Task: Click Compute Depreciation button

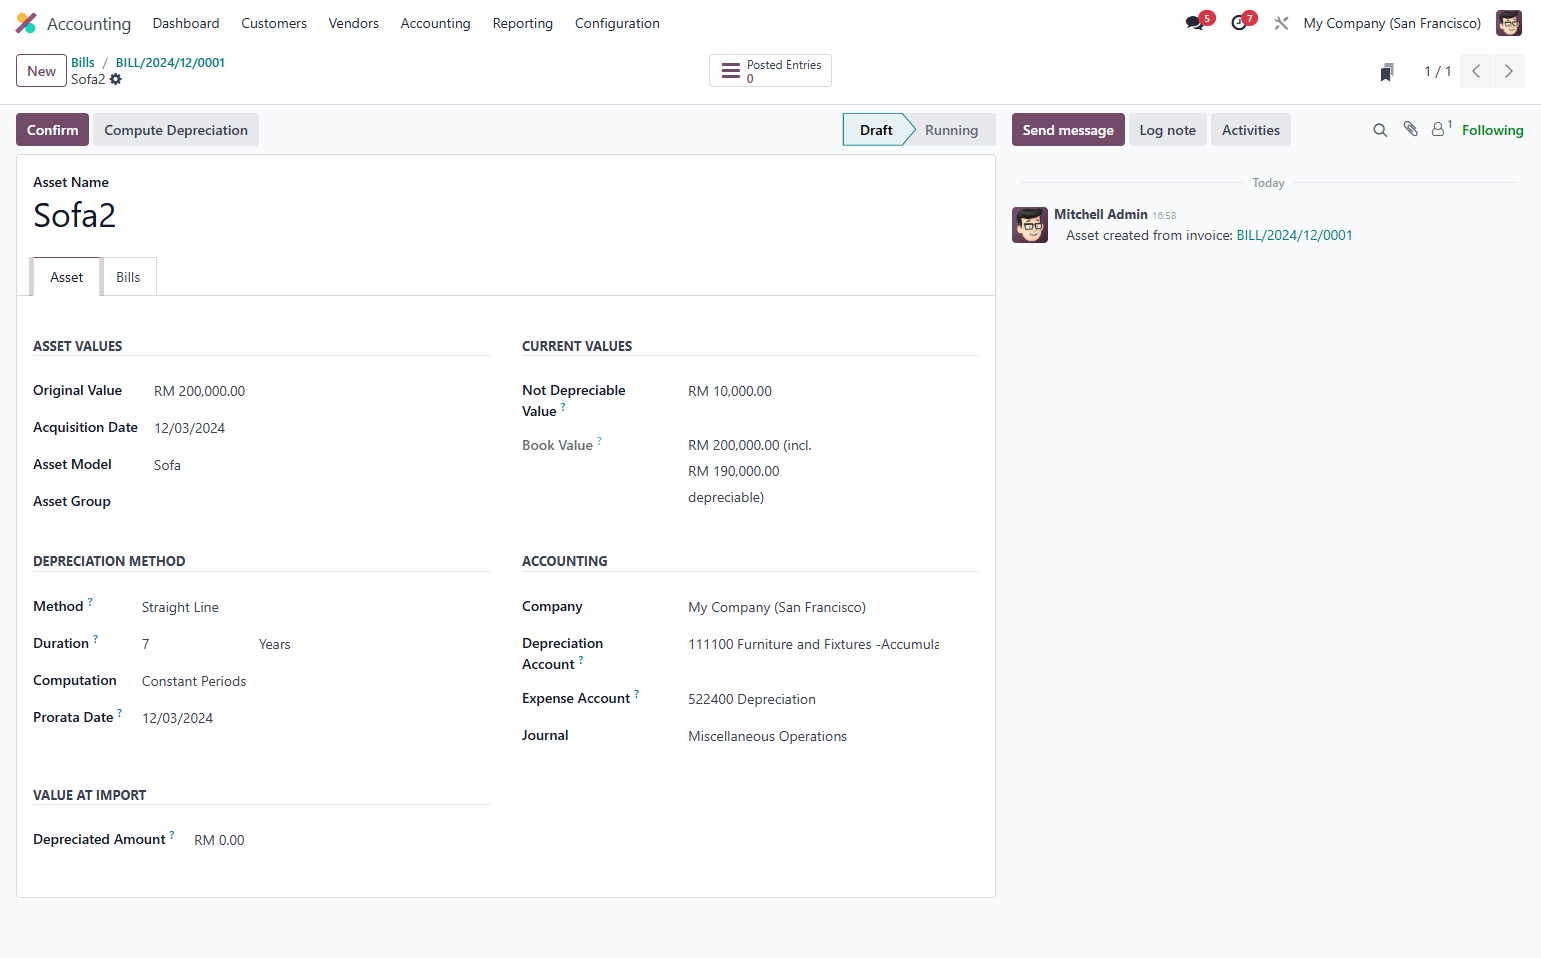Action: pyautogui.click(x=176, y=130)
